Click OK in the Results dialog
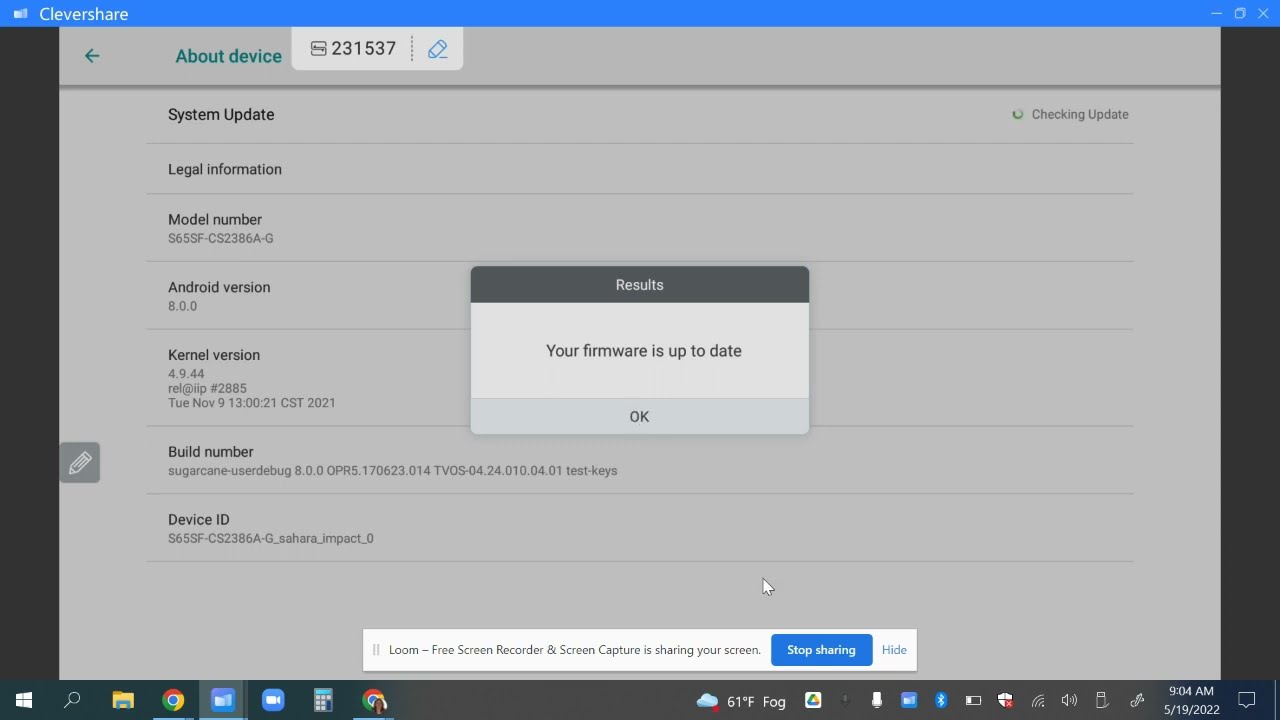Screen dimensions: 1280x720 pos(639,417)
